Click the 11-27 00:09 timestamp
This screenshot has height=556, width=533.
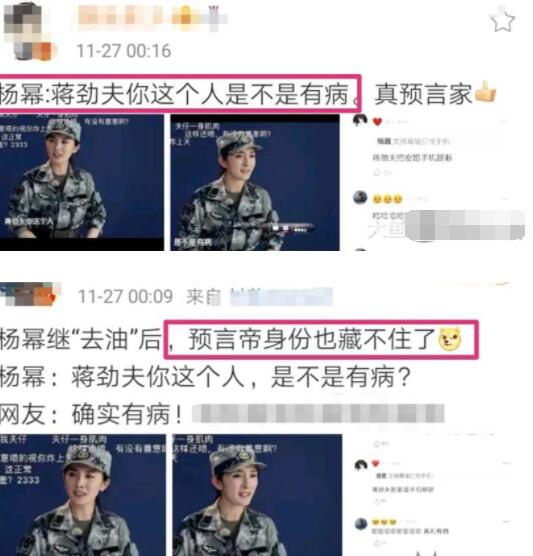coord(125,296)
